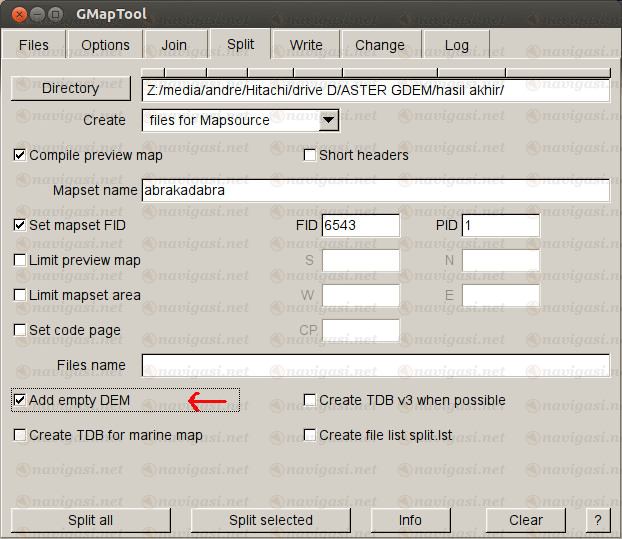The image size is (622, 539).
Task: Go to the Change tab
Action: (x=379, y=45)
